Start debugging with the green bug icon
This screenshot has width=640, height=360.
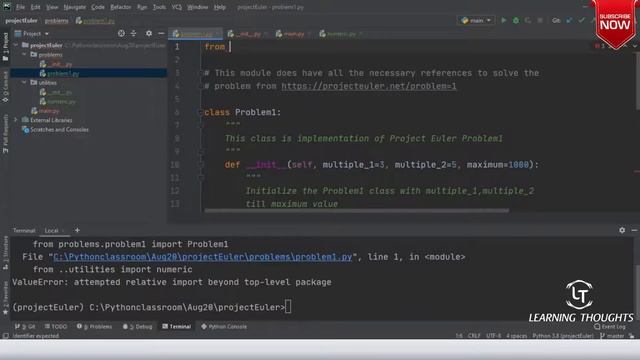pos(516,20)
